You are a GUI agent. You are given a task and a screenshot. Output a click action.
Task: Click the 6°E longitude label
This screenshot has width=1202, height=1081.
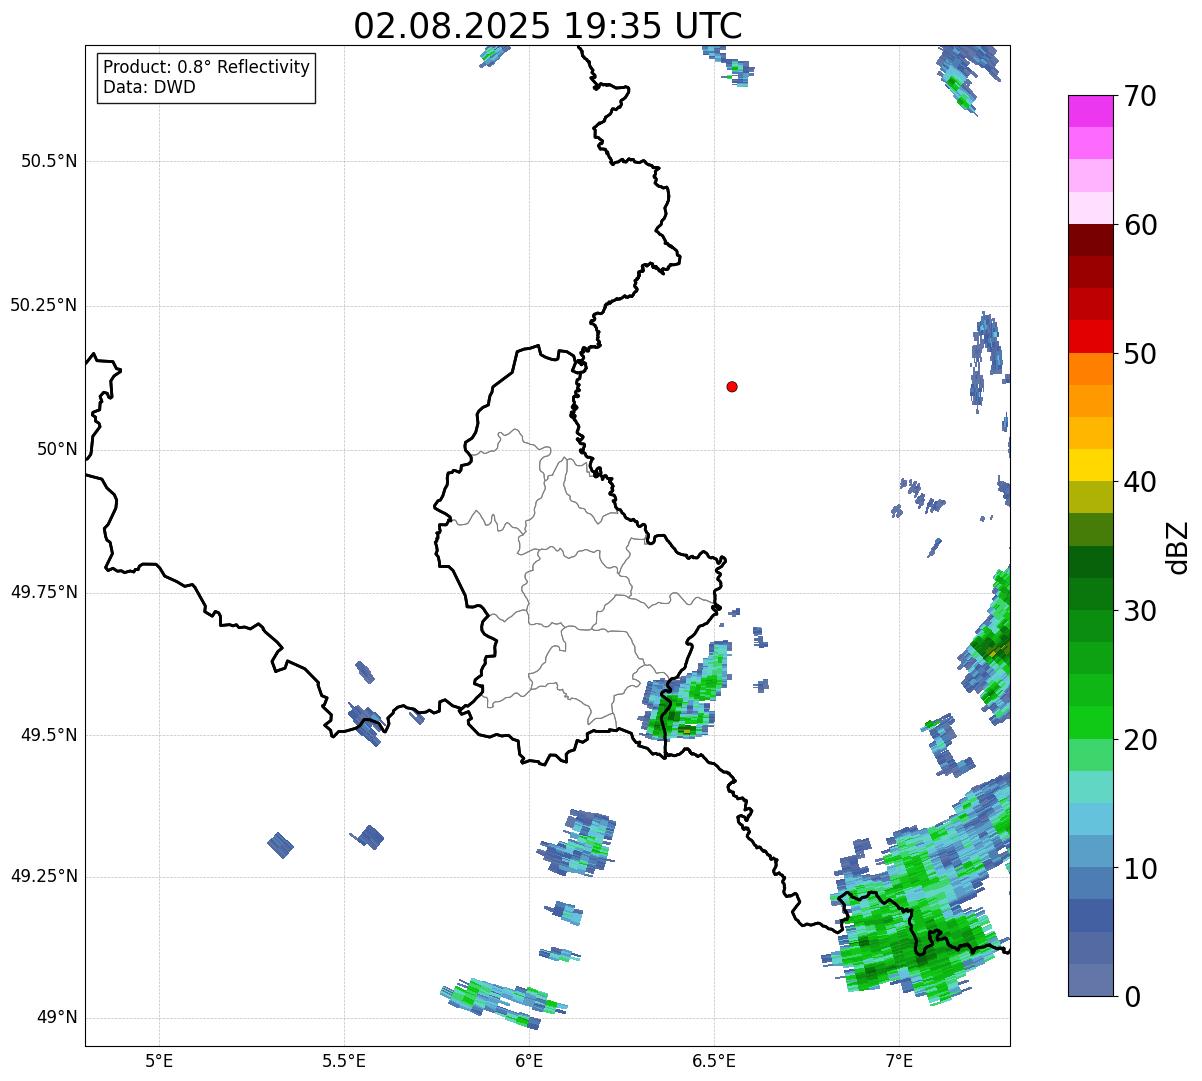529,1060
